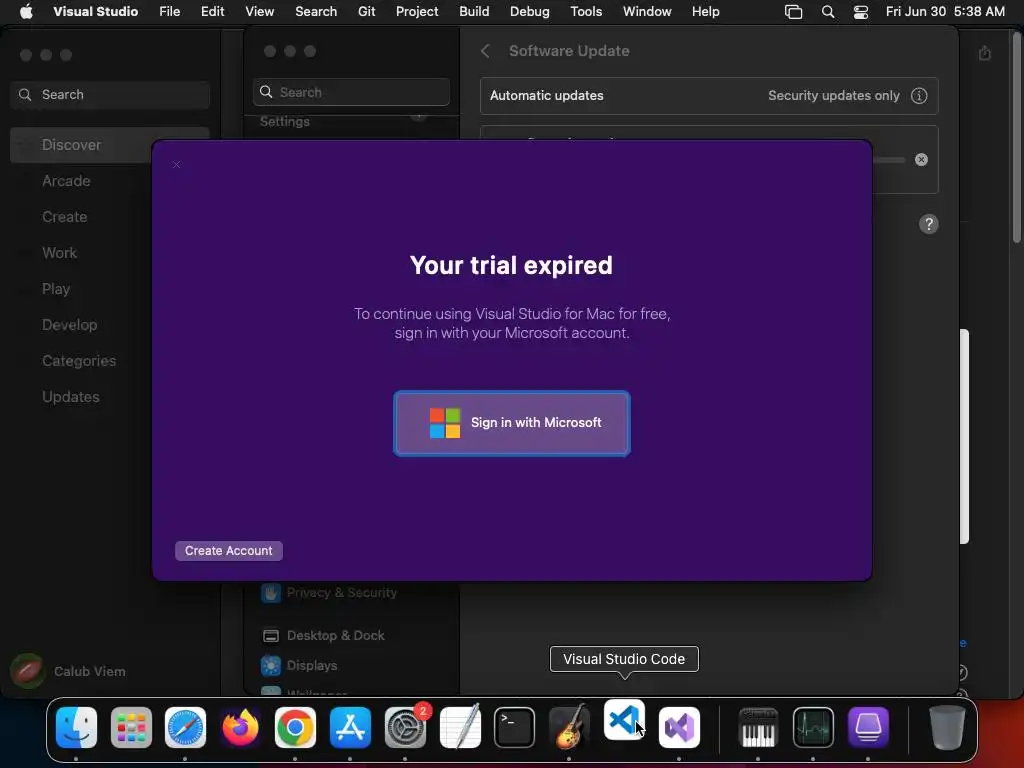Open Desktop & Dock in System Settings
1024x768 pixels.
pos(323,635)
